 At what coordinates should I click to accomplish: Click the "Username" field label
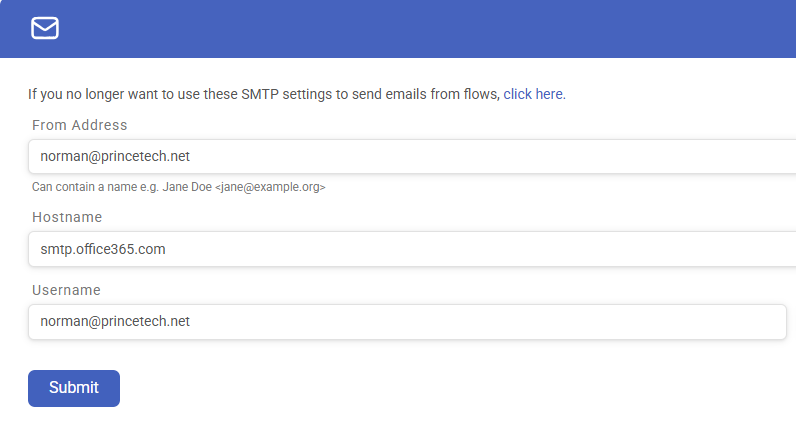click(67, 290)
